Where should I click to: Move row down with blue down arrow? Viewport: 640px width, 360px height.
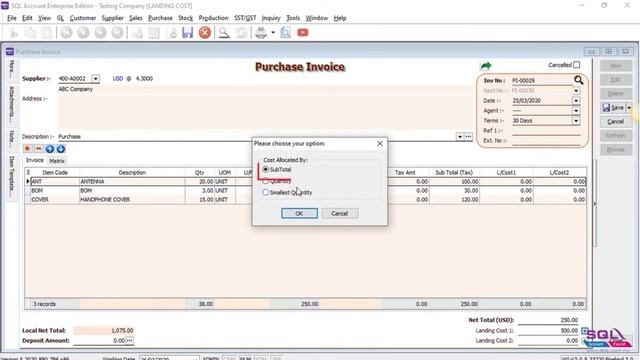click(61, 149)
